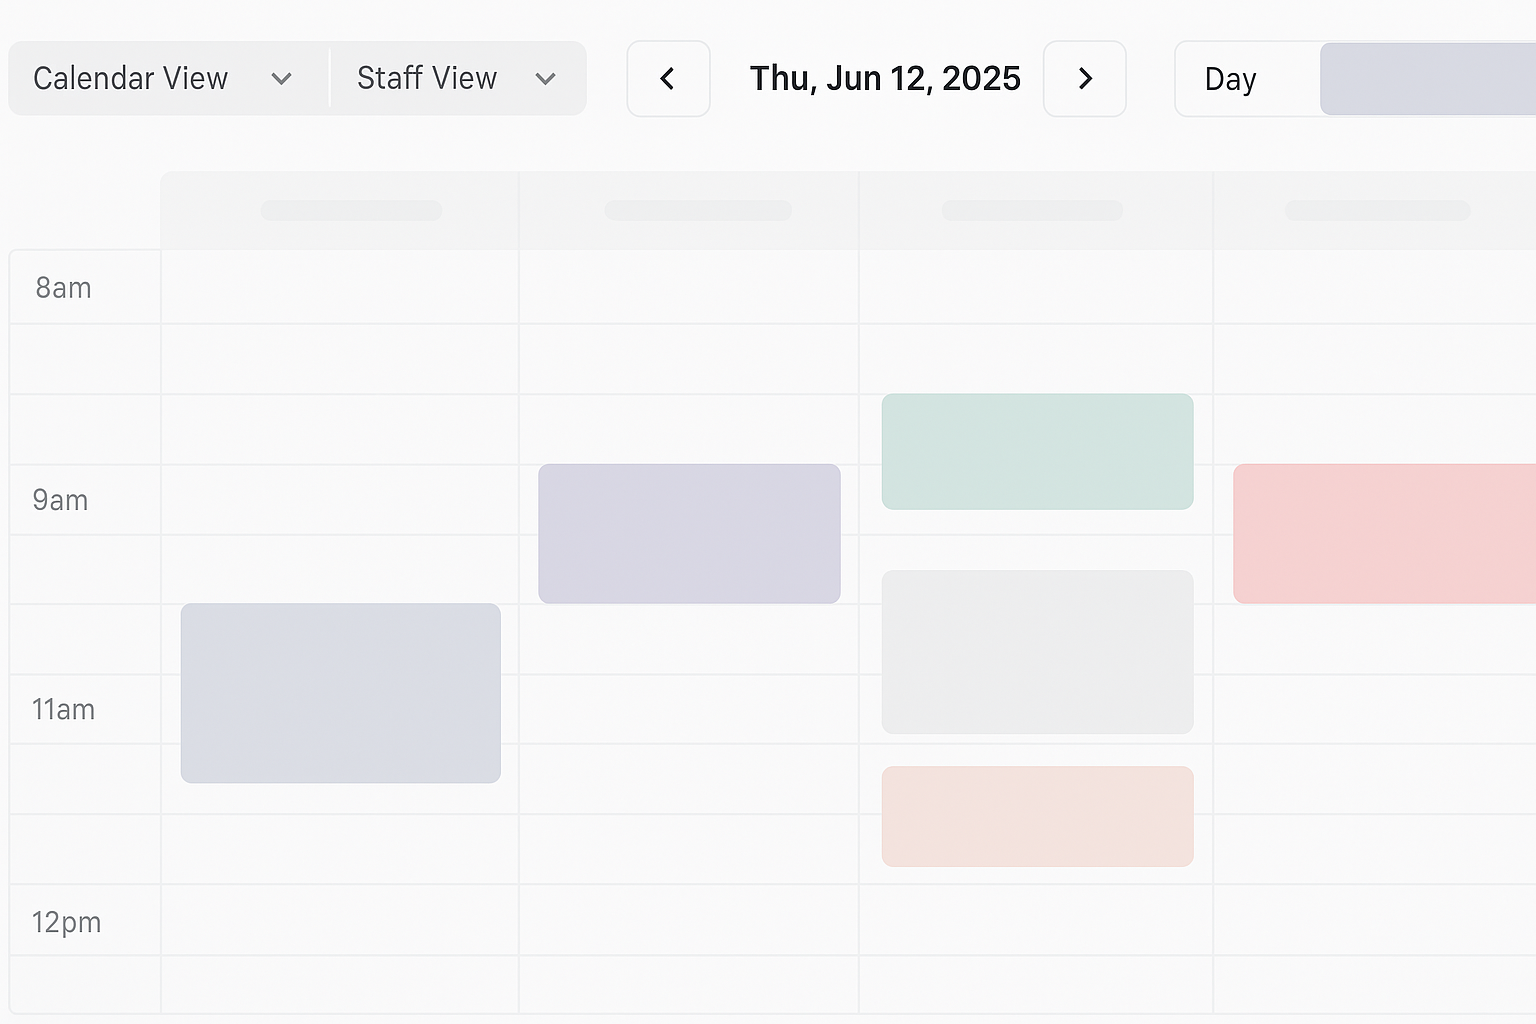Open the Staff View dropdown
The image size is (1536, 1024).
(427, 78)
